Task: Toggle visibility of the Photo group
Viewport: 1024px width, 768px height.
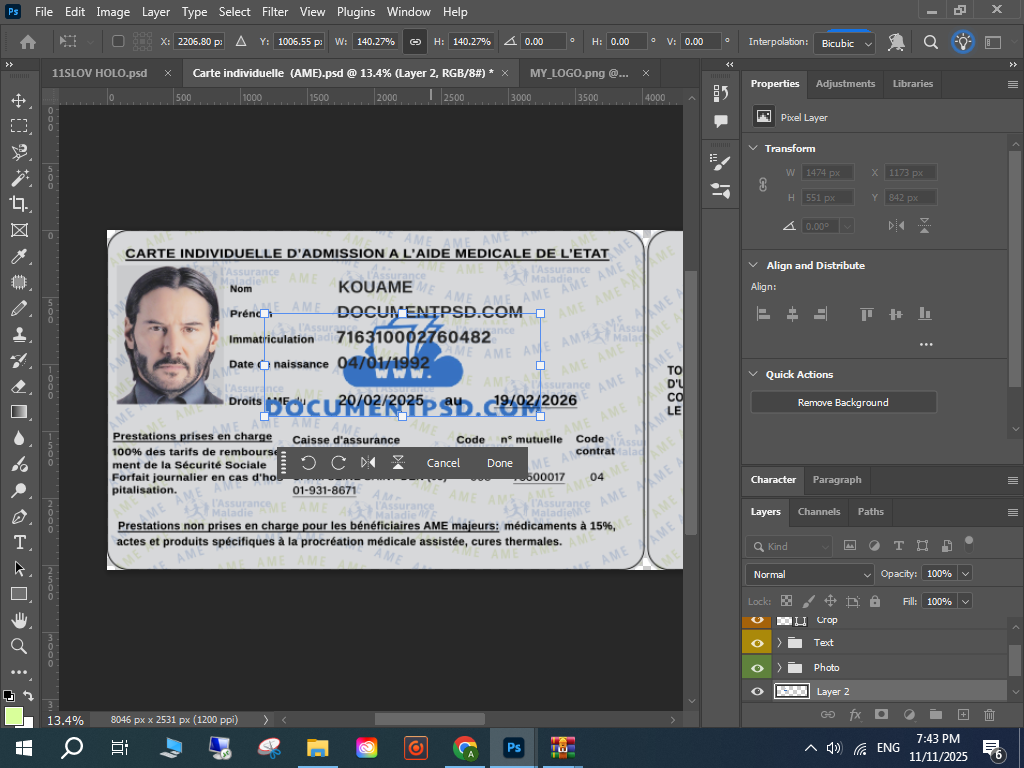Action: [757, 668]
